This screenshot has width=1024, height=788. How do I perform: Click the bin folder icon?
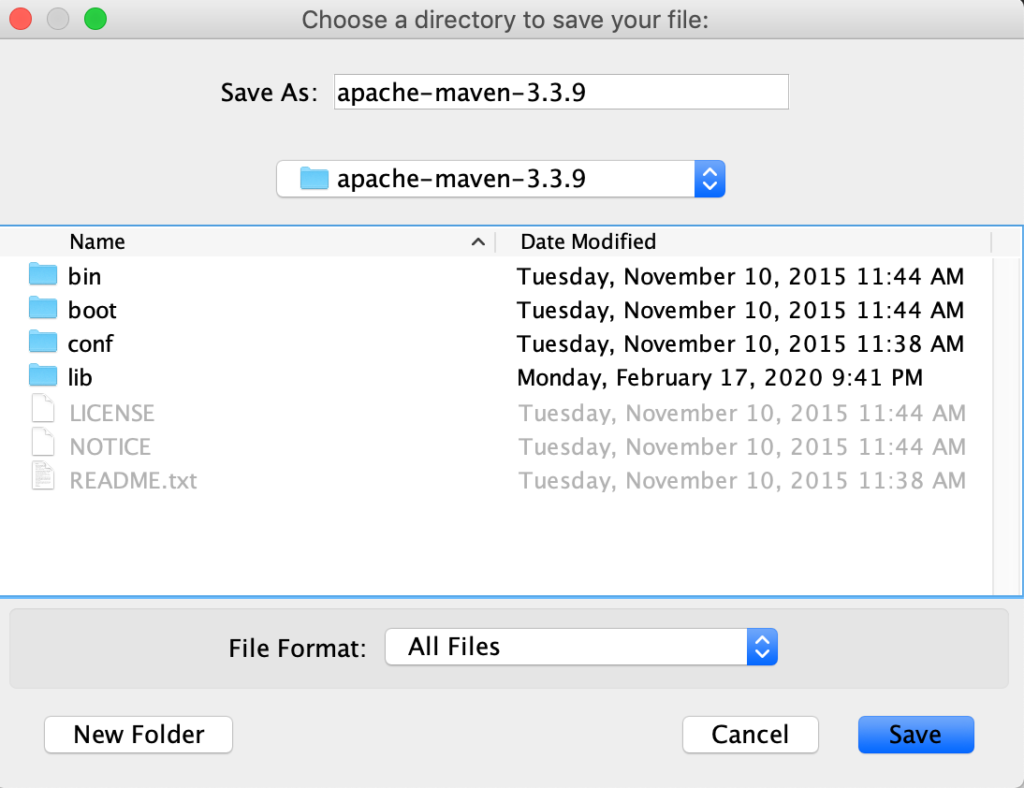click(43, 275)
